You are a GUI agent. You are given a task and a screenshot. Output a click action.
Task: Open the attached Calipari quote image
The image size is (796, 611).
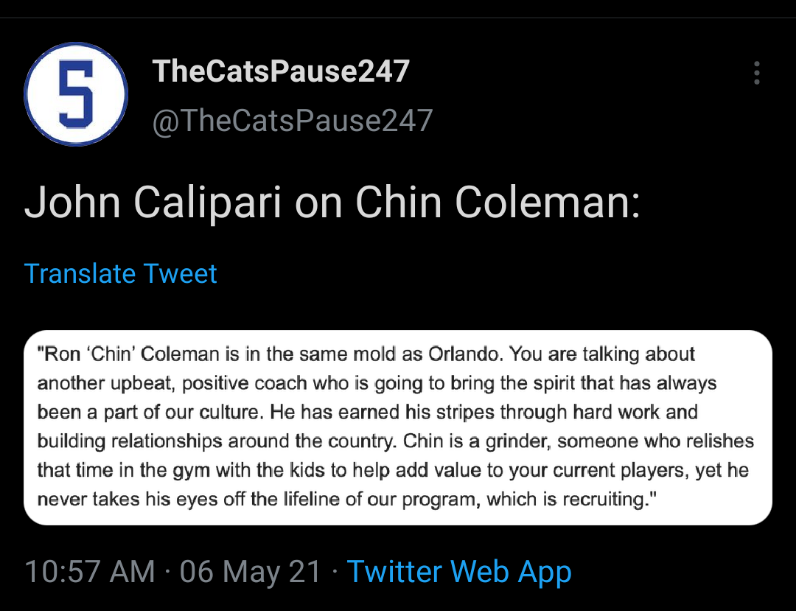(398, 427)
